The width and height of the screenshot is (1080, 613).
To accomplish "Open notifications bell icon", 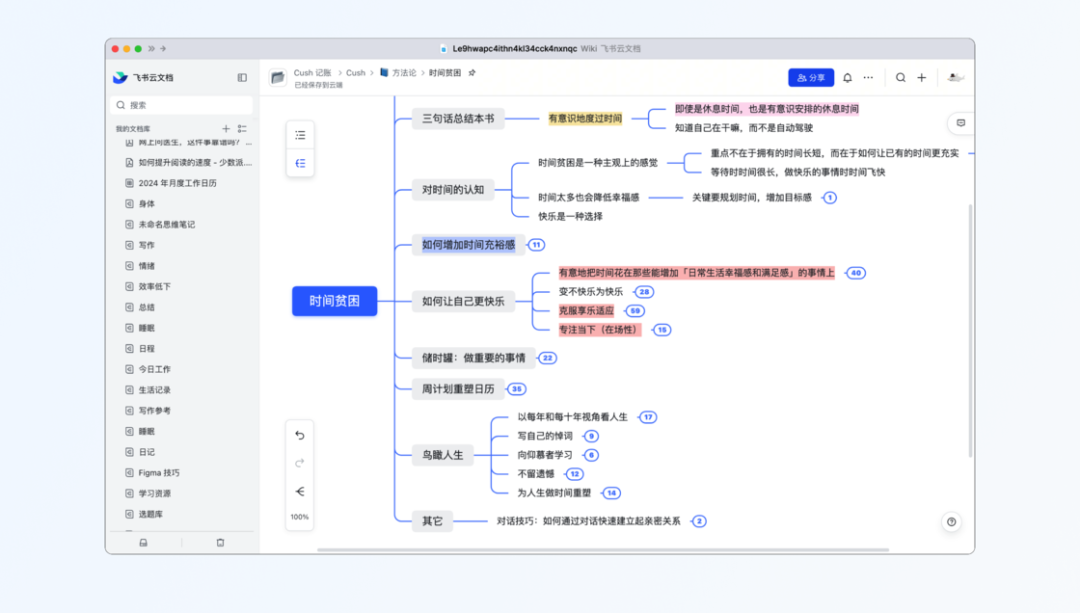I will 847,78.
